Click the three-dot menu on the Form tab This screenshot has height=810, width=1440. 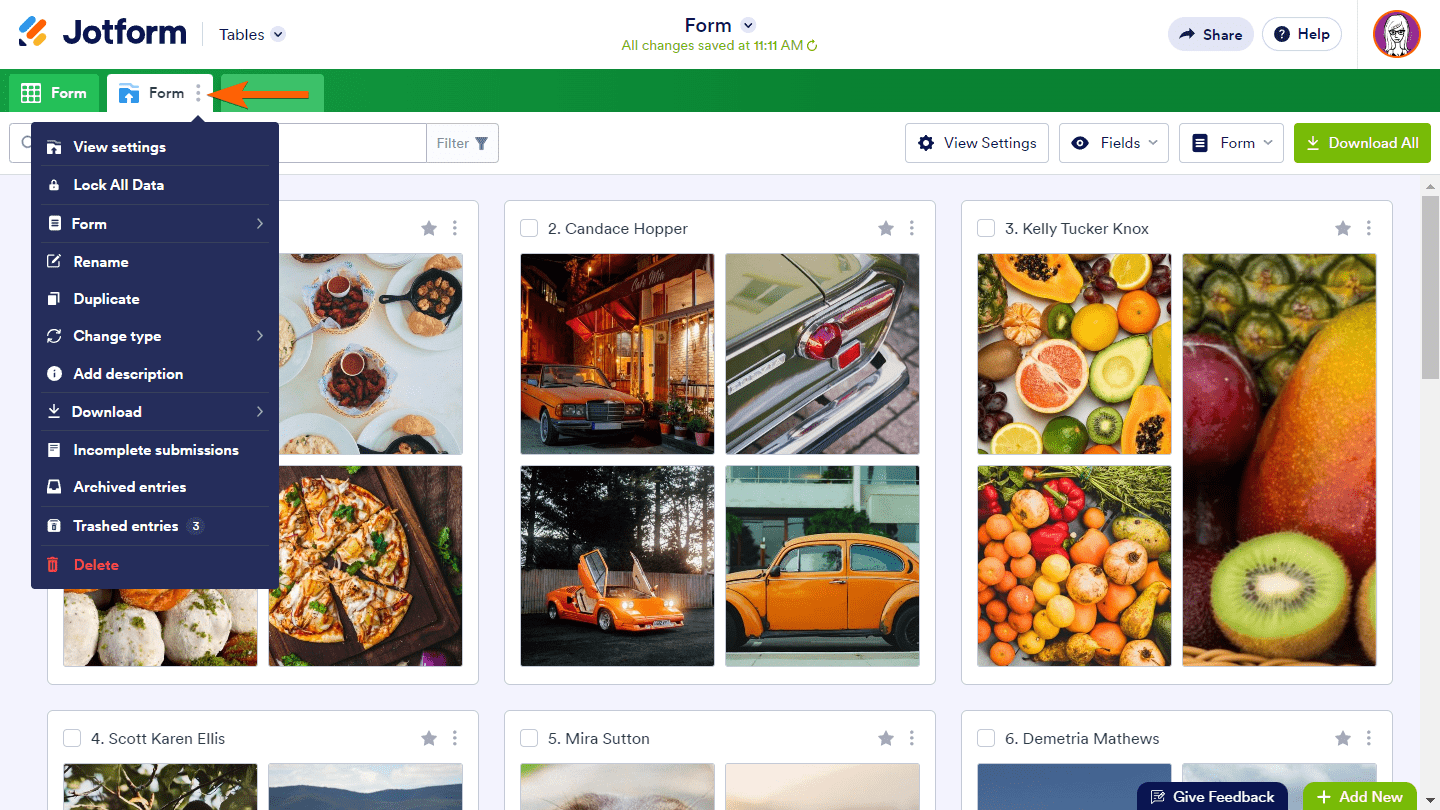[x=198, y=93]
